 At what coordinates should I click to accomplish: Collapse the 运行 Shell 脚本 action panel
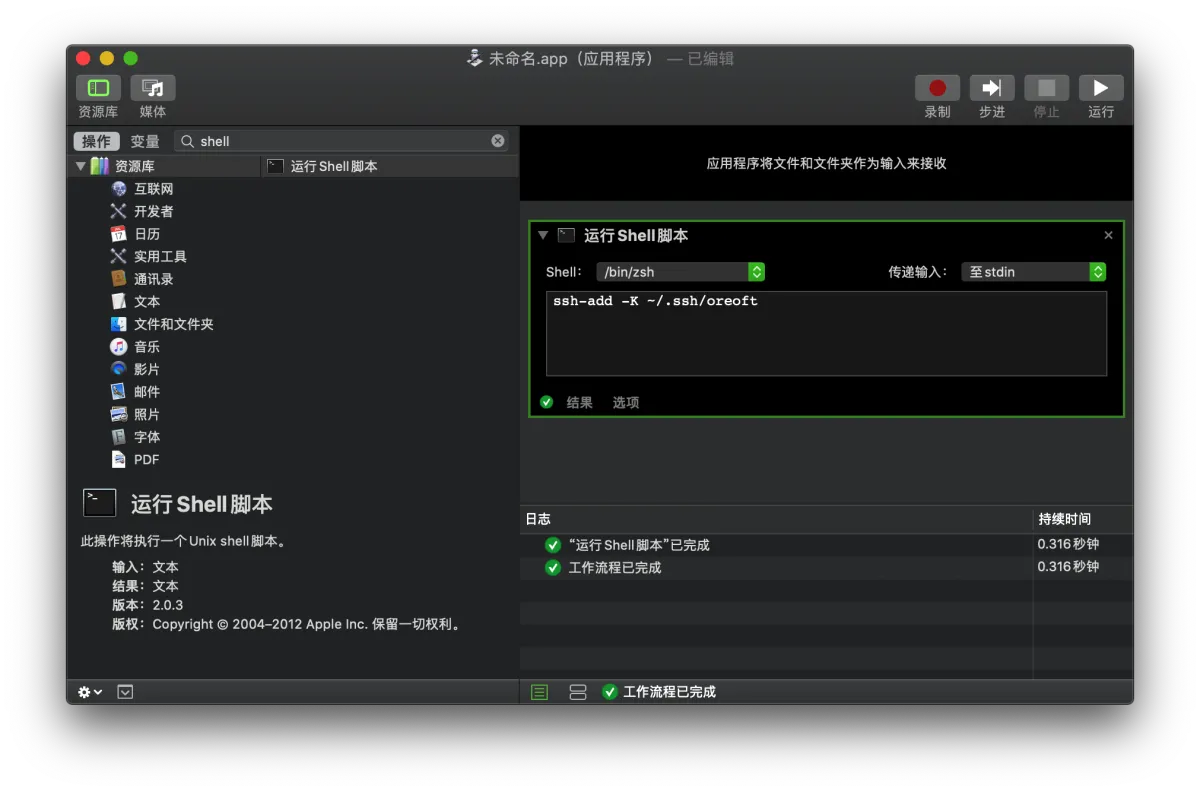(543, 235)
